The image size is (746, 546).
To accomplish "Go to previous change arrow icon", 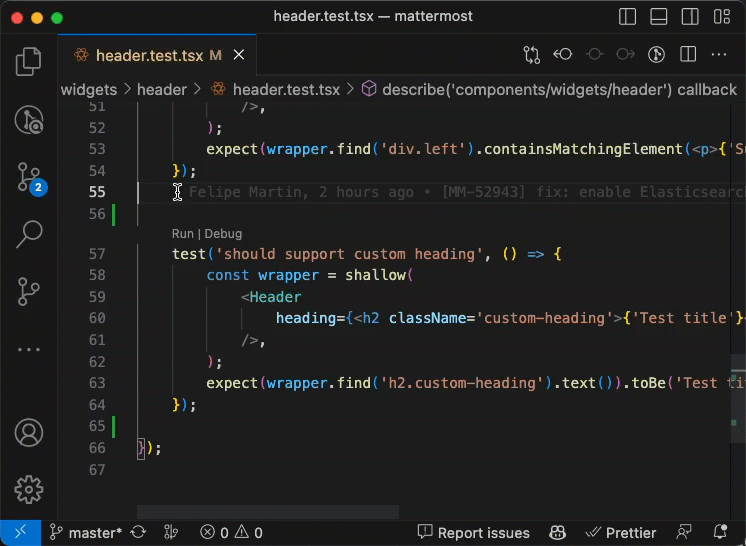I will click(x=562, y=54).
